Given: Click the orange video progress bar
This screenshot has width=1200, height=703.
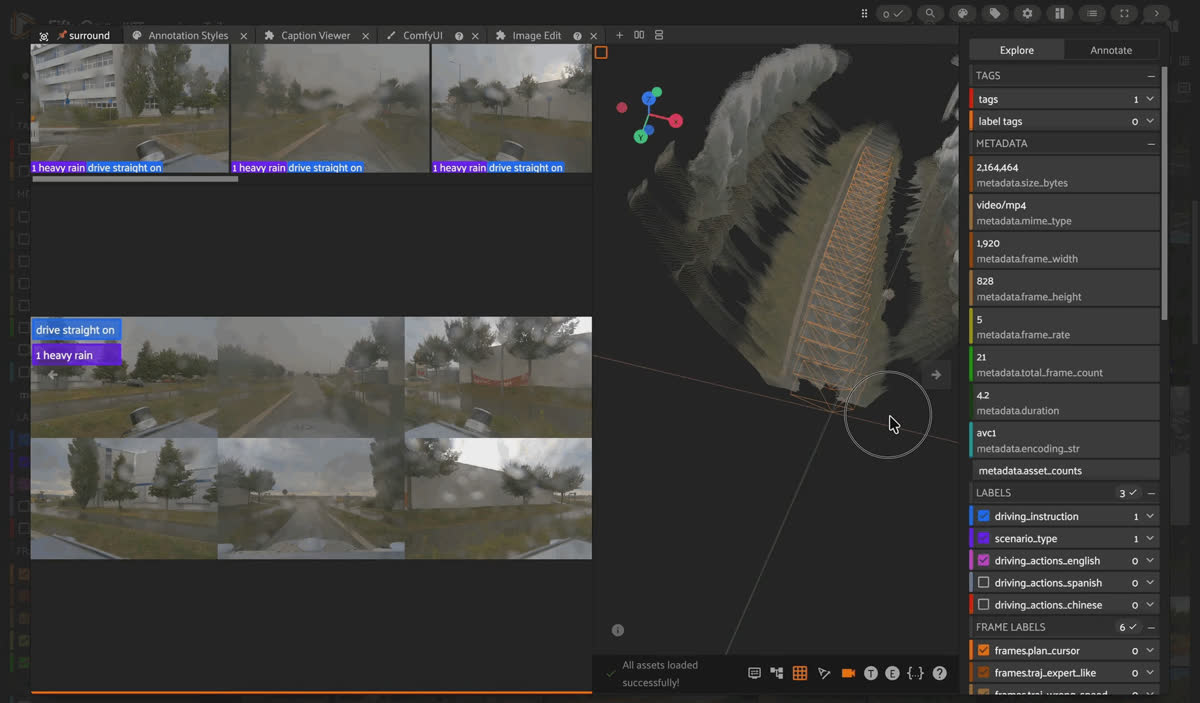Looking at the screenshot, I should (311, 692).
